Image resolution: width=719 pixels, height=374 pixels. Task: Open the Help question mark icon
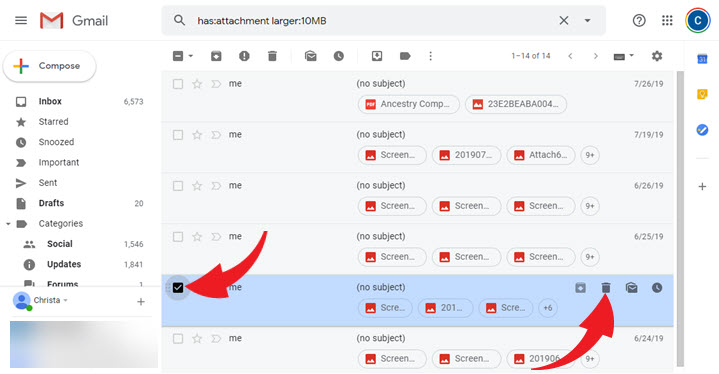point(639,20)
